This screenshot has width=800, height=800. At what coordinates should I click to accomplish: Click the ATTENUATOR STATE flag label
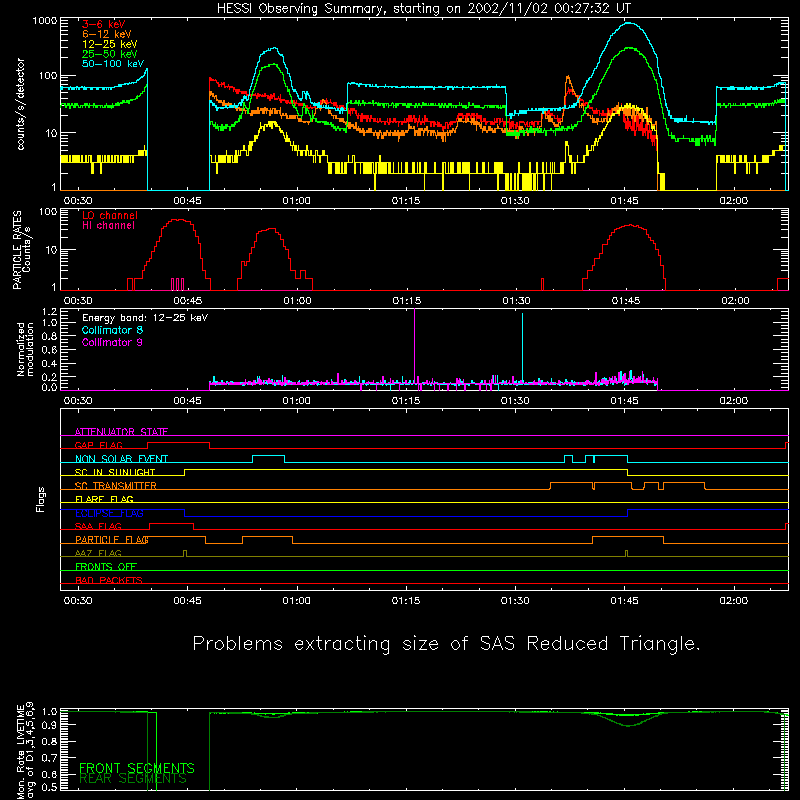click(x=121, y=432)
